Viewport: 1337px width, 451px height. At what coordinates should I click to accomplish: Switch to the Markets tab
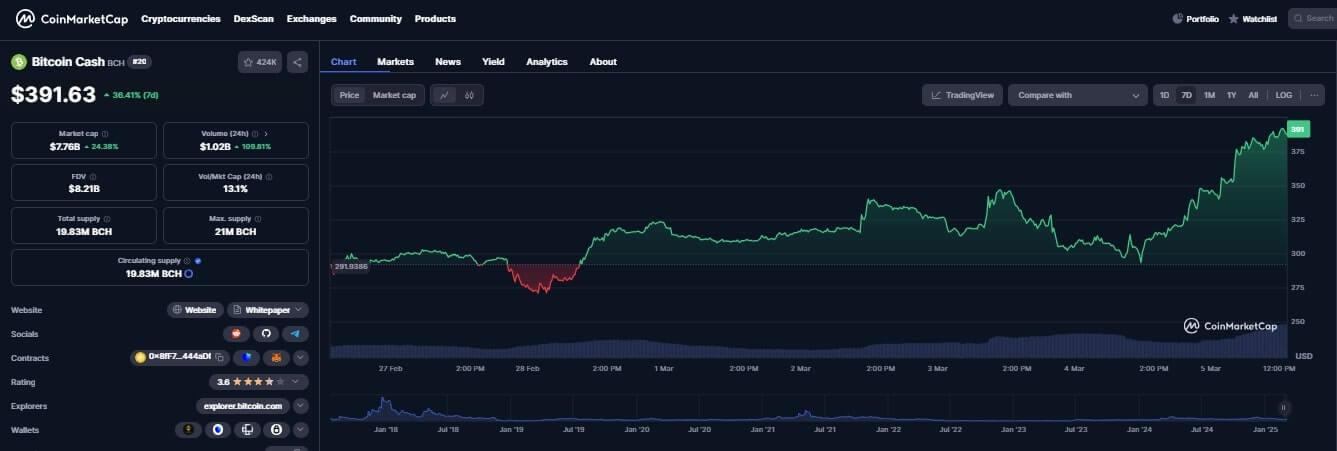click(395, 62)
